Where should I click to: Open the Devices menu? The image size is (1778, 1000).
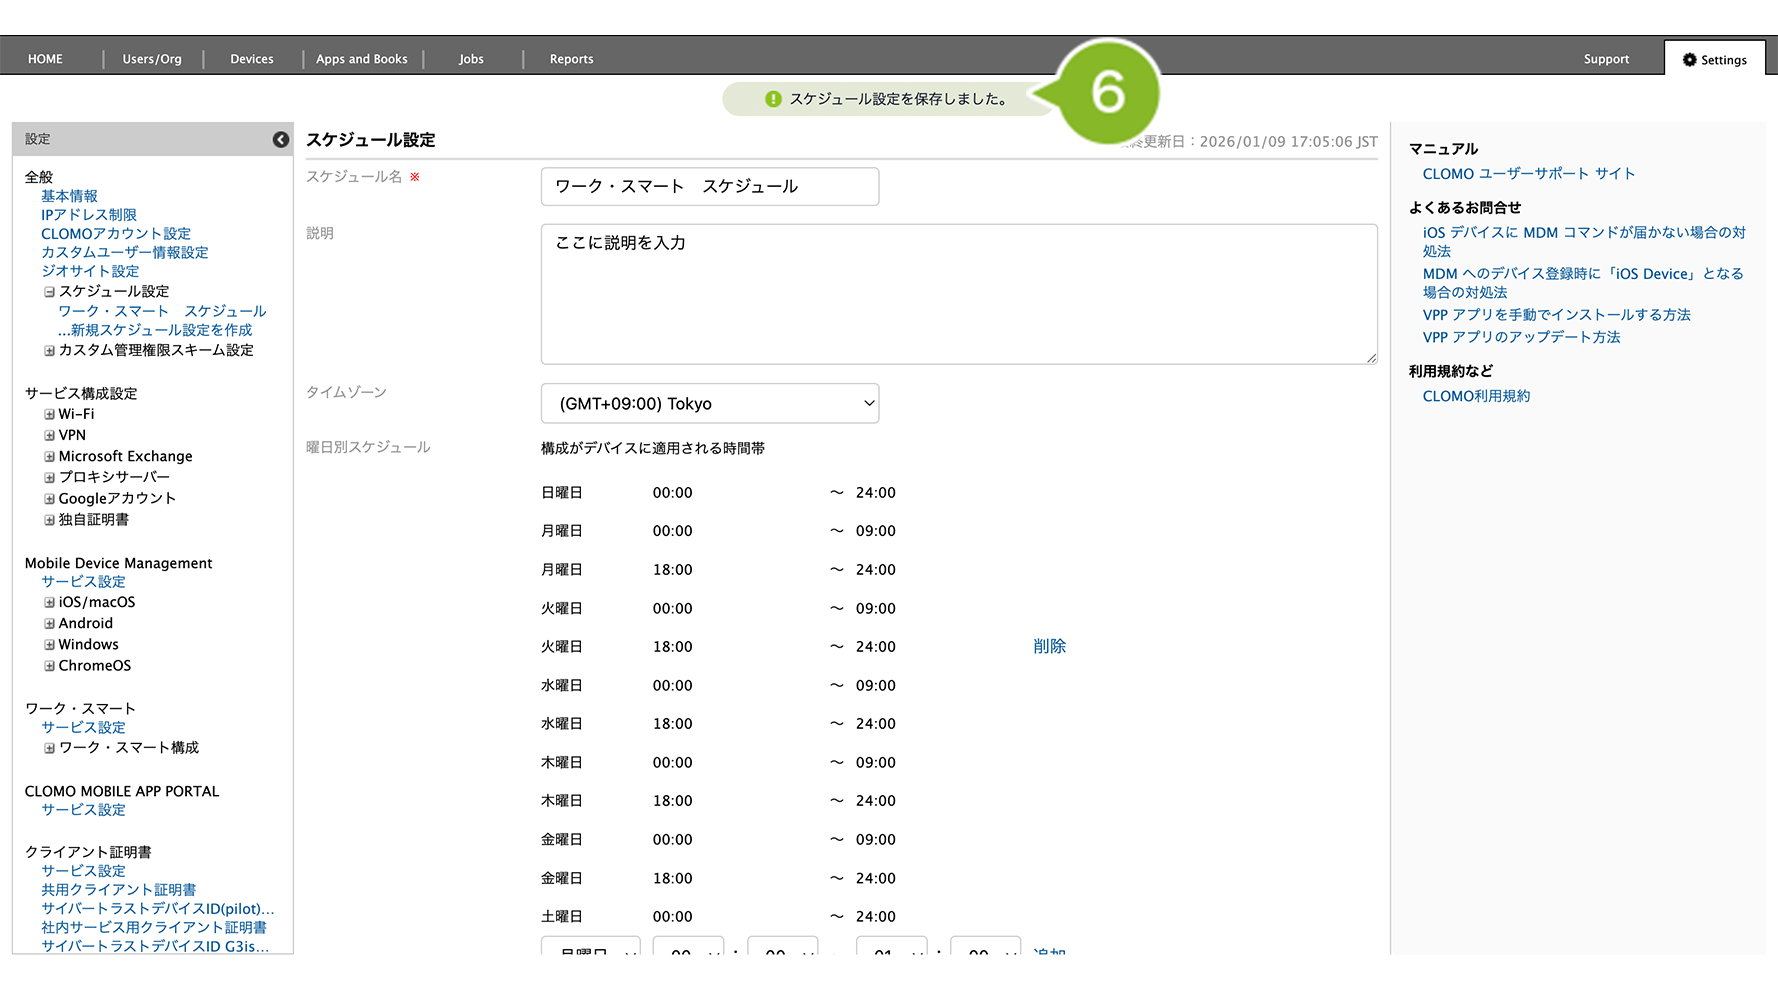pyautogui.click(x=251, y=59)
